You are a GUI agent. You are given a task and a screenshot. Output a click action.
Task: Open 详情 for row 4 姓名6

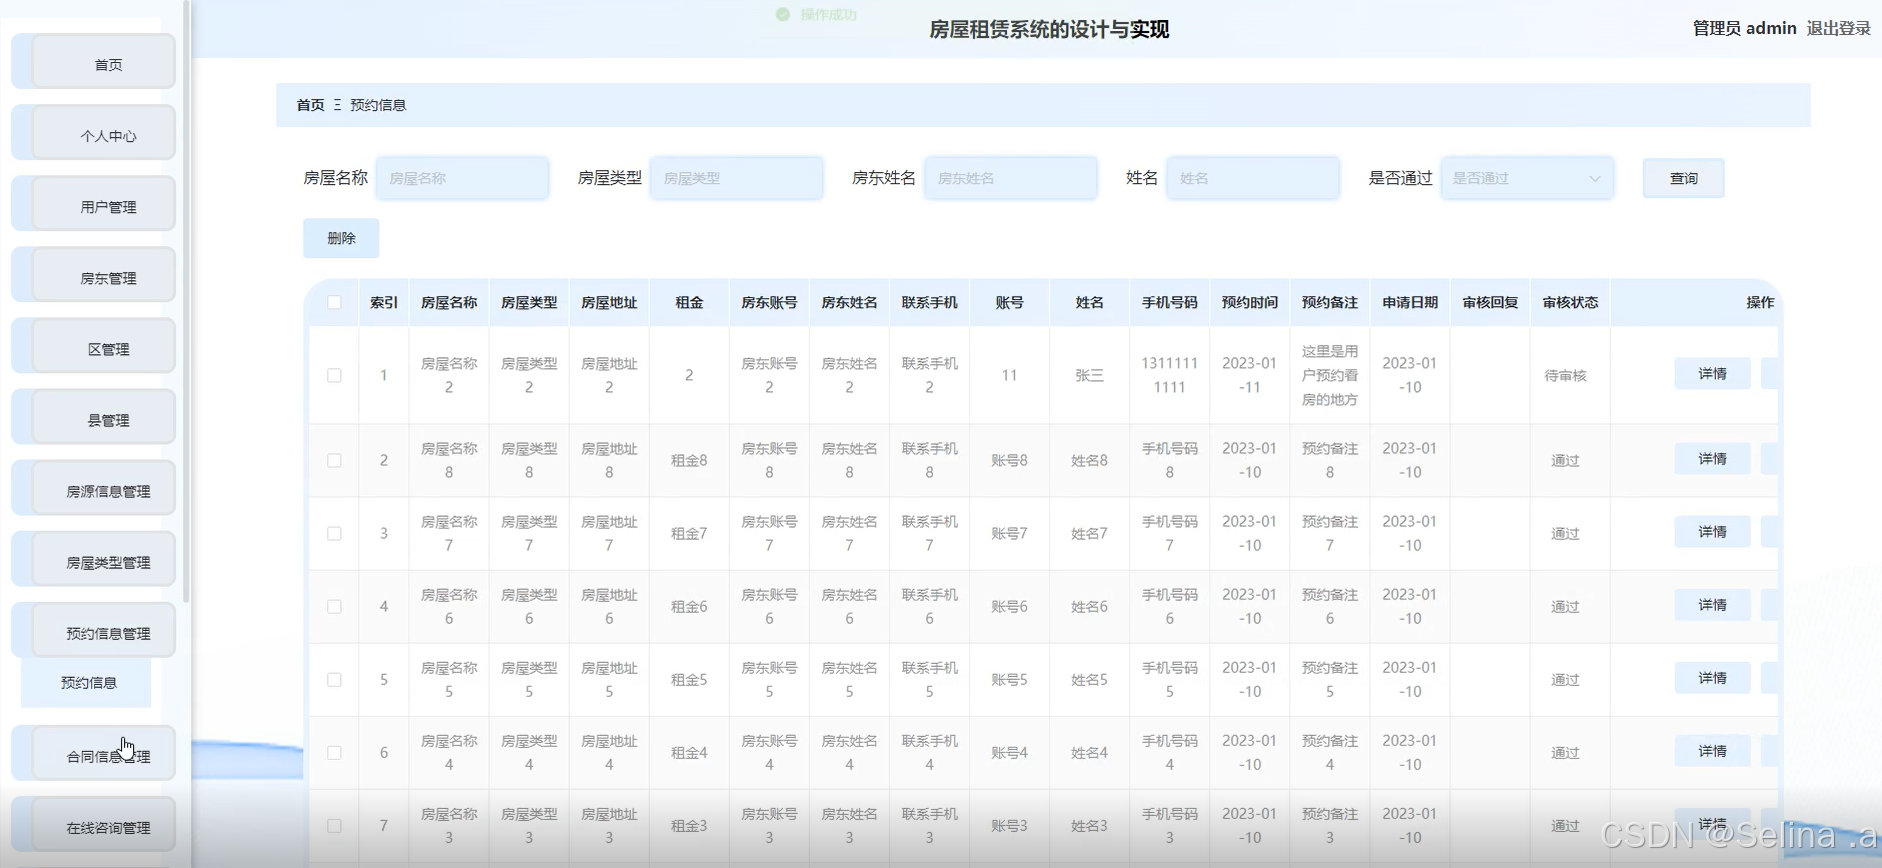point(1712,604)
